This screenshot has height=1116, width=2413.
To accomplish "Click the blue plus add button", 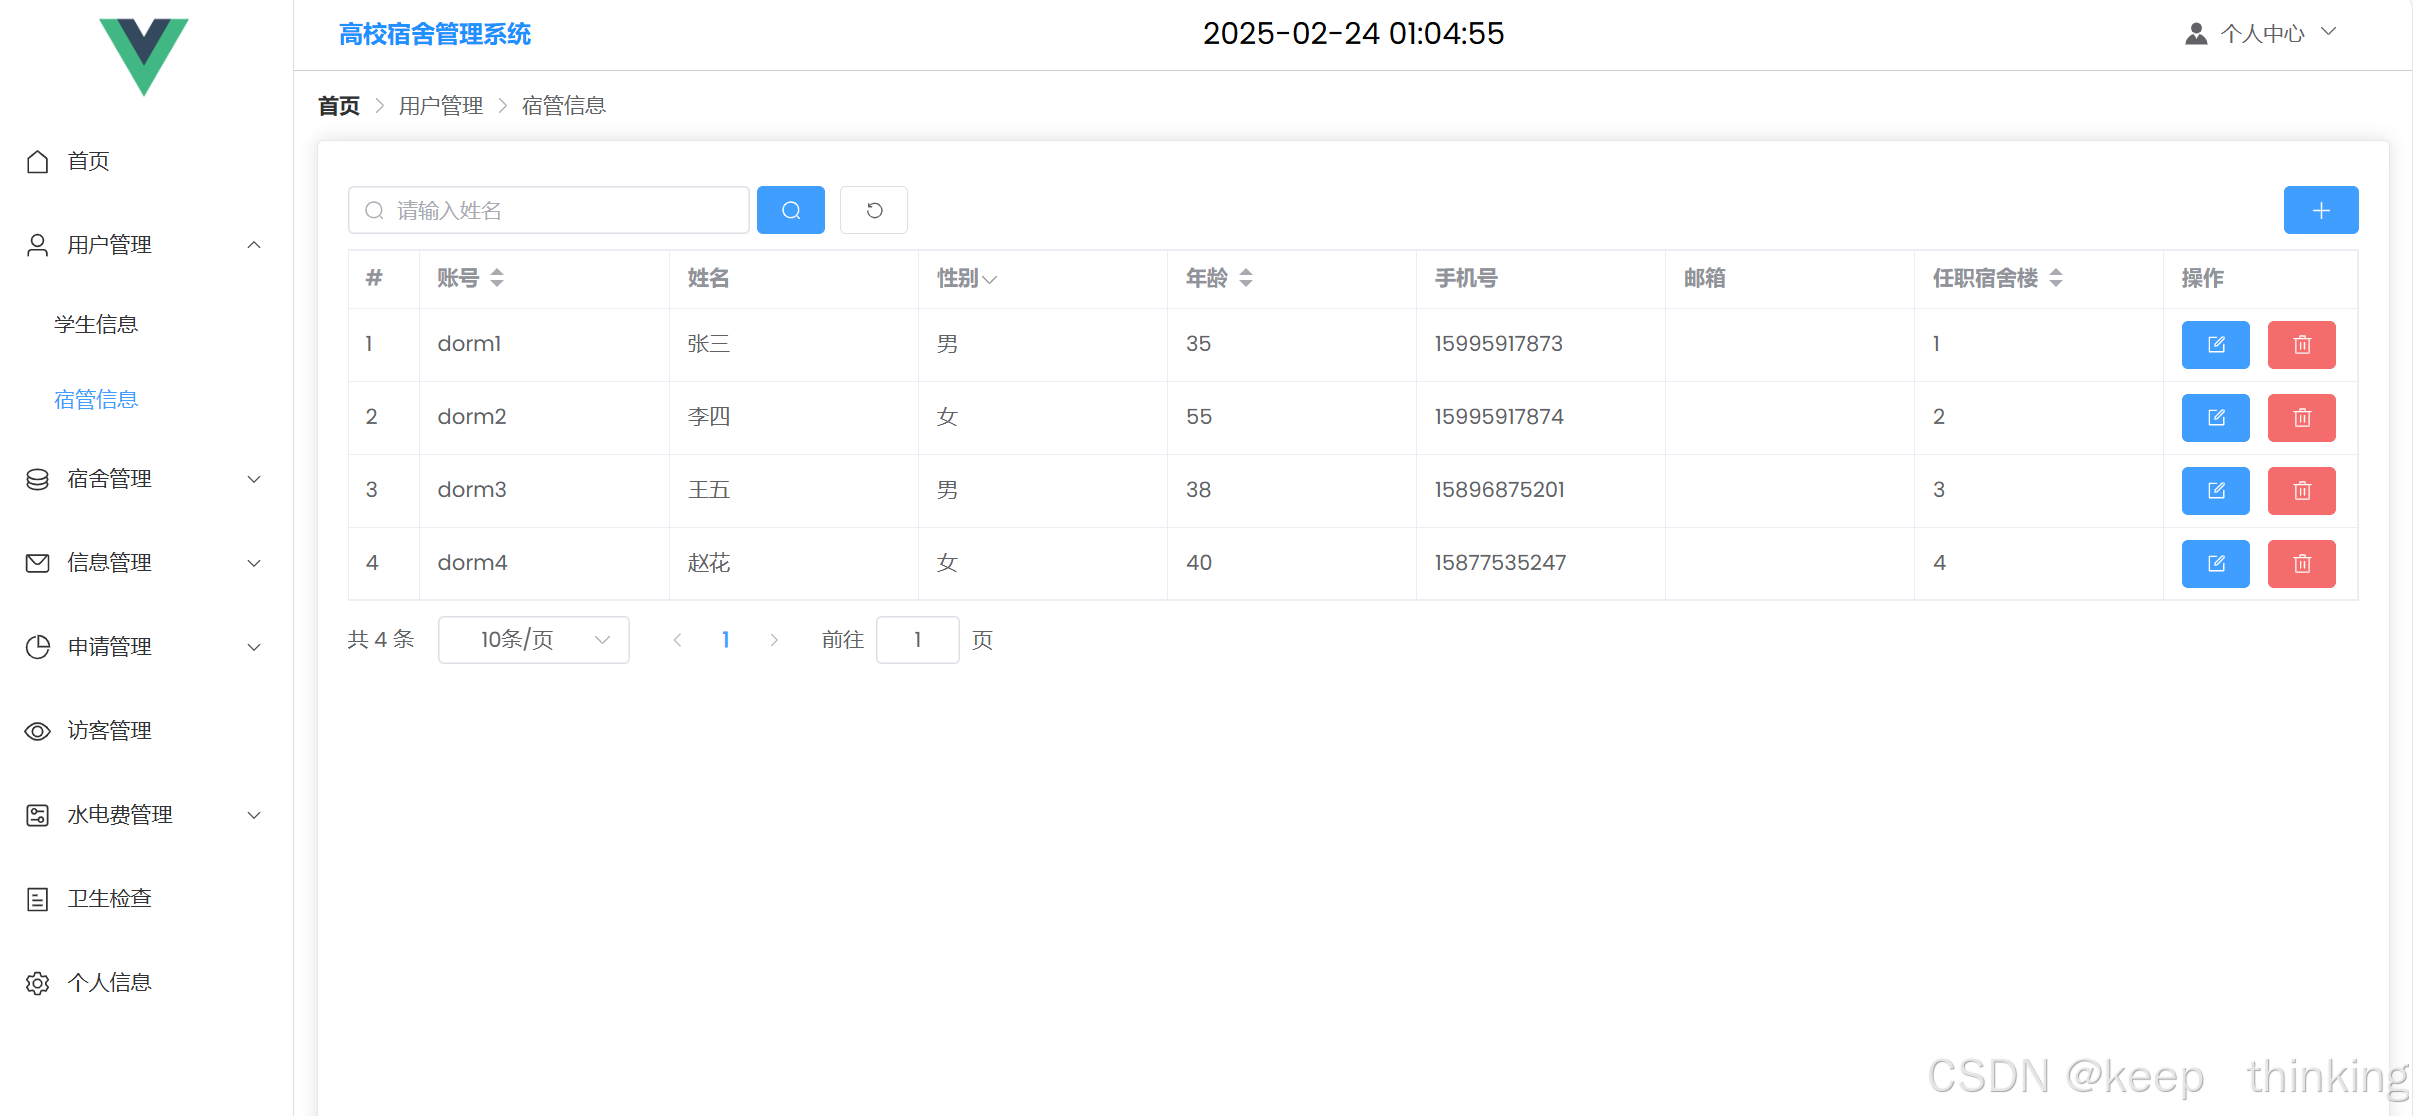I will point(2320,210).
